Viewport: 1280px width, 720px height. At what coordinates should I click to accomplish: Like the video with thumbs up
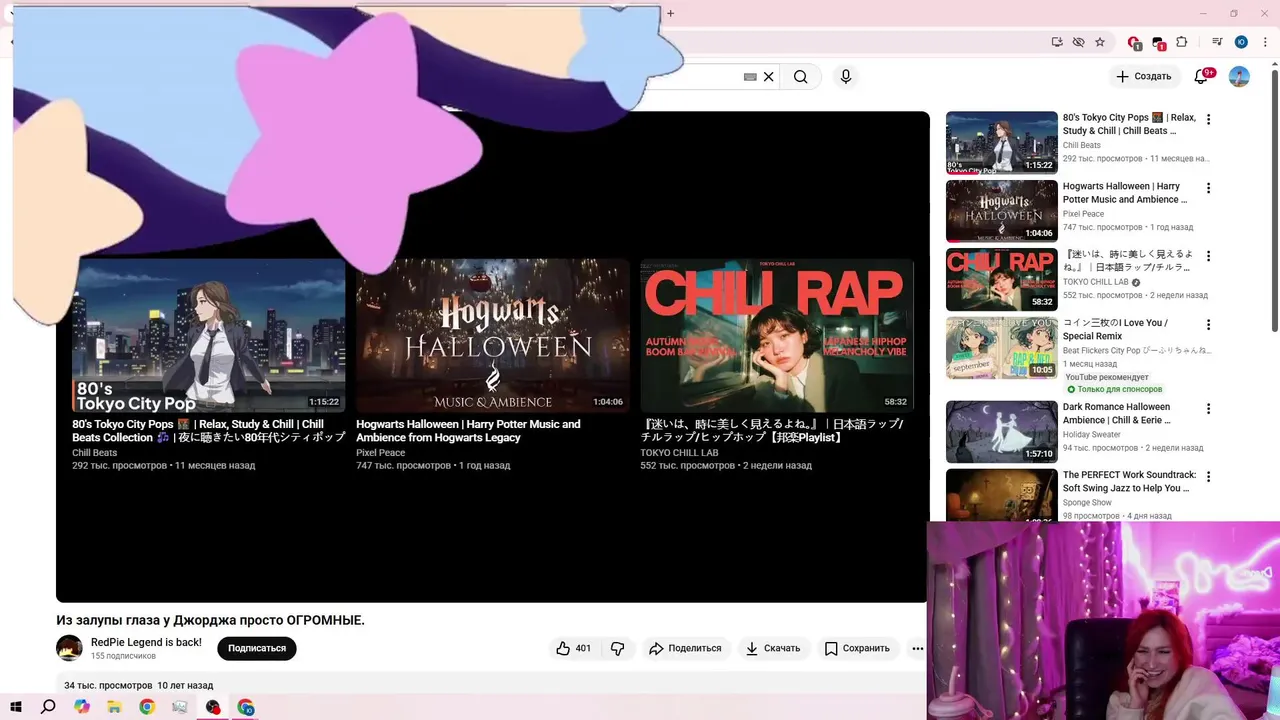pos(573,648)
